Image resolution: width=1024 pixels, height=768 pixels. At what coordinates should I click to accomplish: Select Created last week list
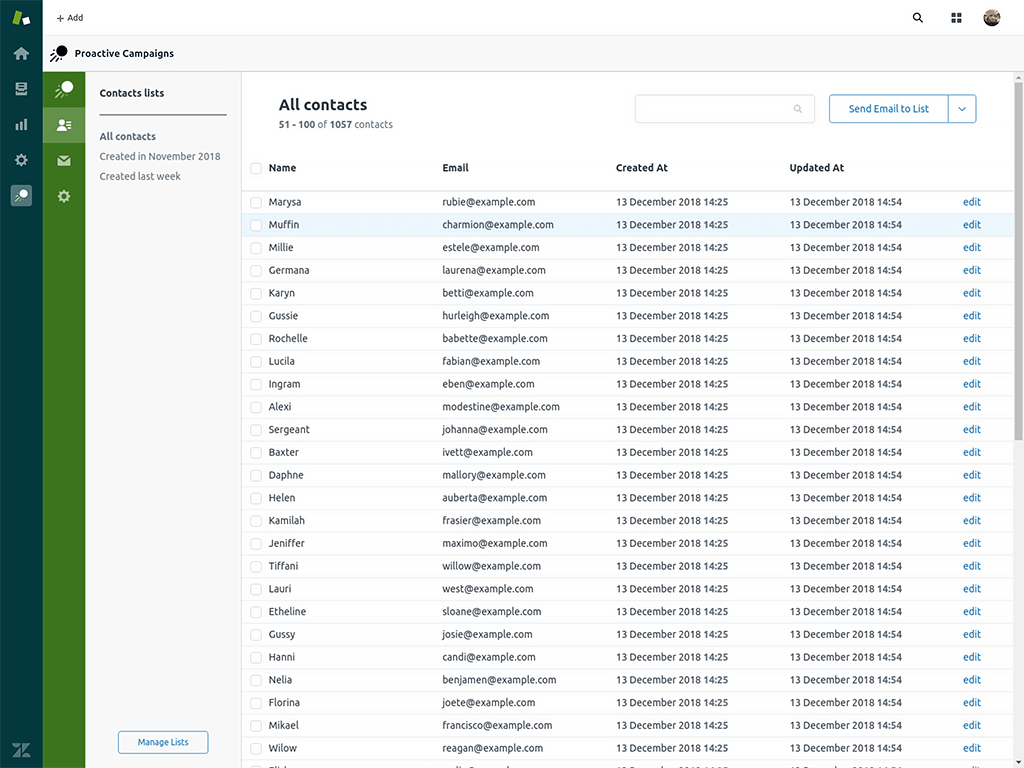coord(140,176)
